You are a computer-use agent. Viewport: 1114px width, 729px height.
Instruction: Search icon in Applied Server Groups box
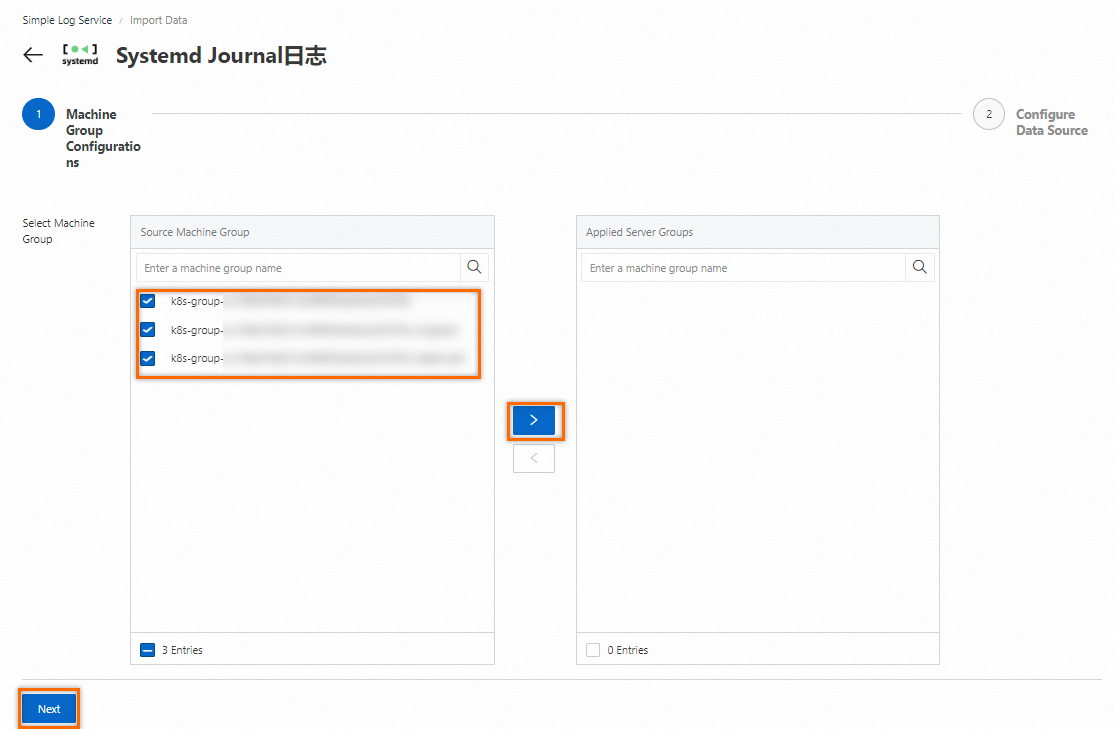pos(919,267)
